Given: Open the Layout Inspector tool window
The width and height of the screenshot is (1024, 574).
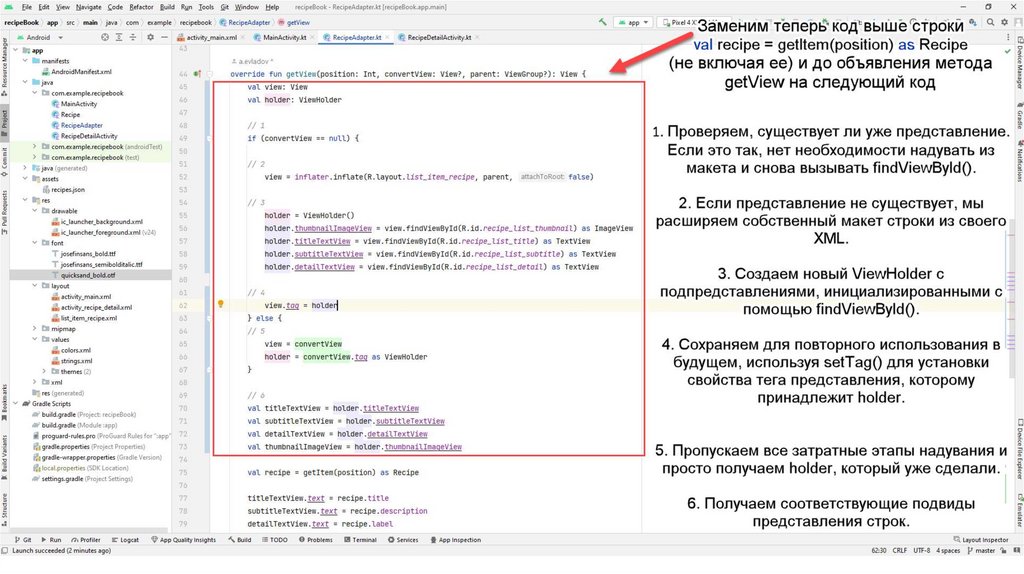Looking at the screenshot, I should [x=981, y=540].
